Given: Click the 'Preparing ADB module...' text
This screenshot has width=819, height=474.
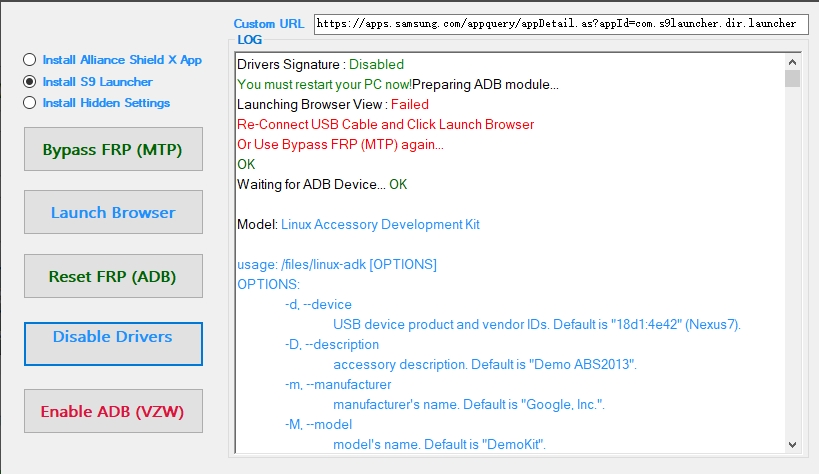Looking at the screenshot, I should (x=485, y=85).
